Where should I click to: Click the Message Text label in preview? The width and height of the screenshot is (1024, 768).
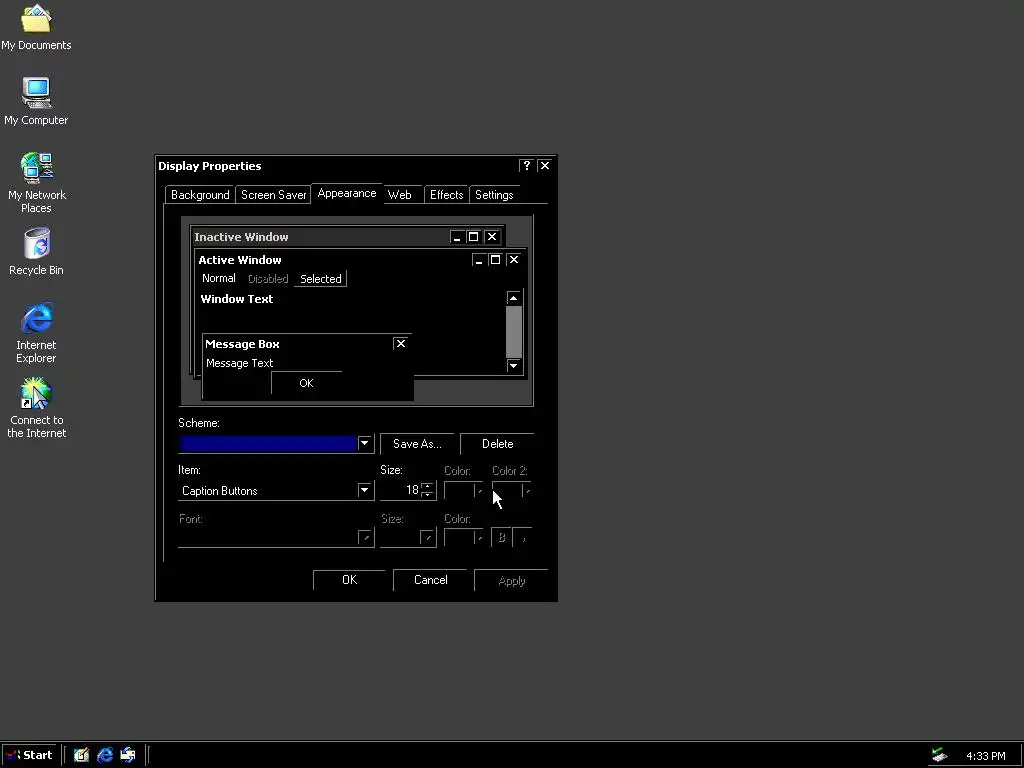(x=240, y=363)
